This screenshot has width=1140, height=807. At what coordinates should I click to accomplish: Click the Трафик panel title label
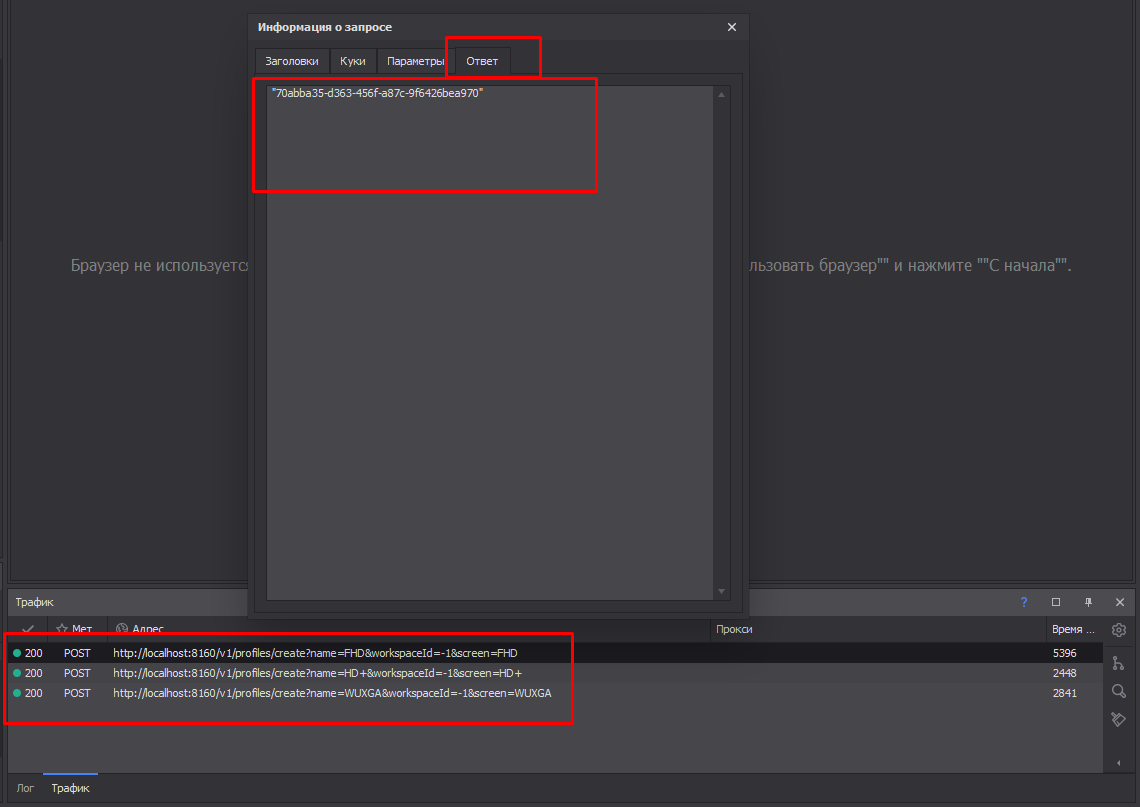pos(35,602)
